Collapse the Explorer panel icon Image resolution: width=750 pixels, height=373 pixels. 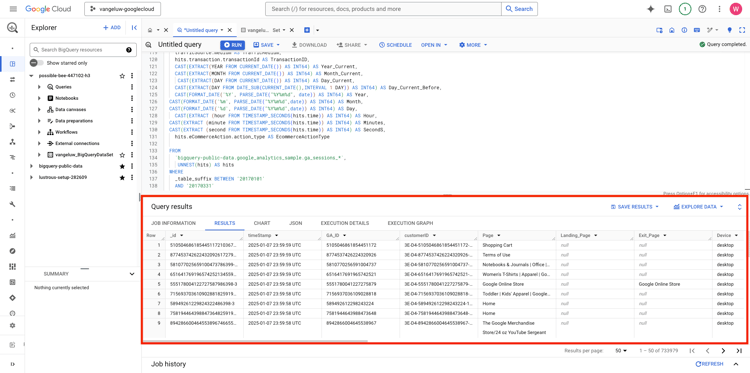click(x=134, y=28)
